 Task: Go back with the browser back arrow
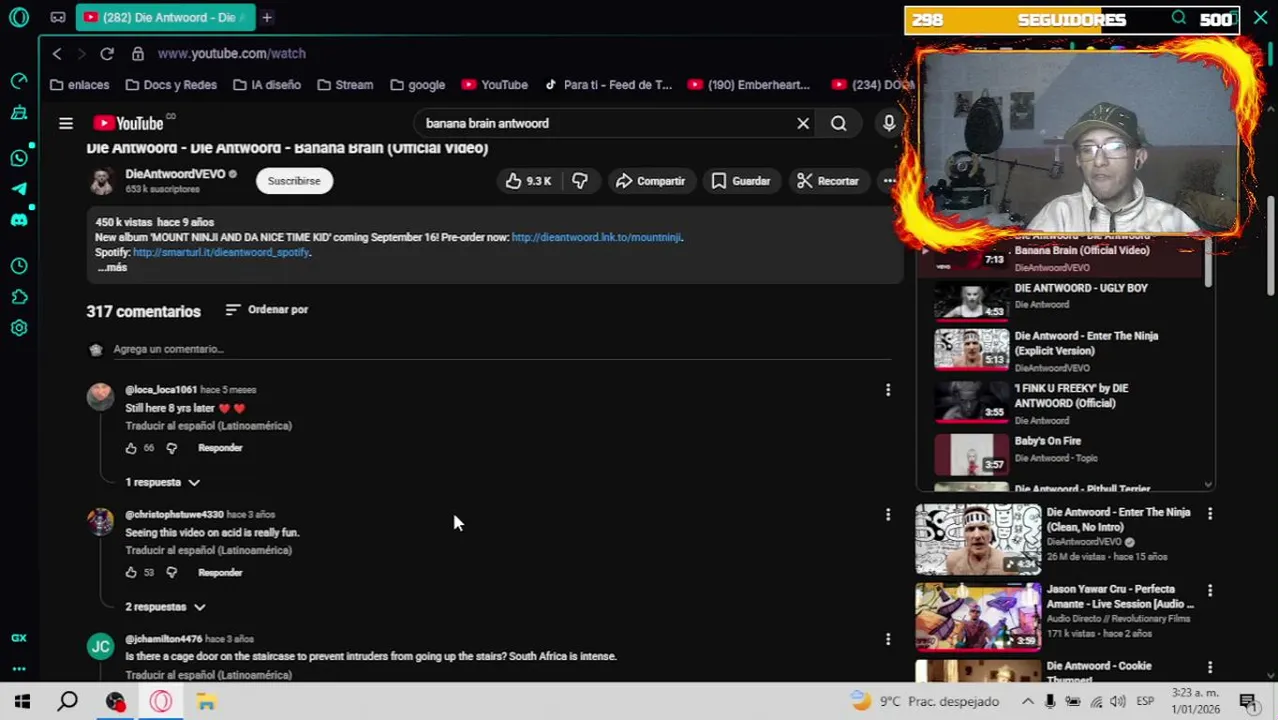tap(57, 54)
